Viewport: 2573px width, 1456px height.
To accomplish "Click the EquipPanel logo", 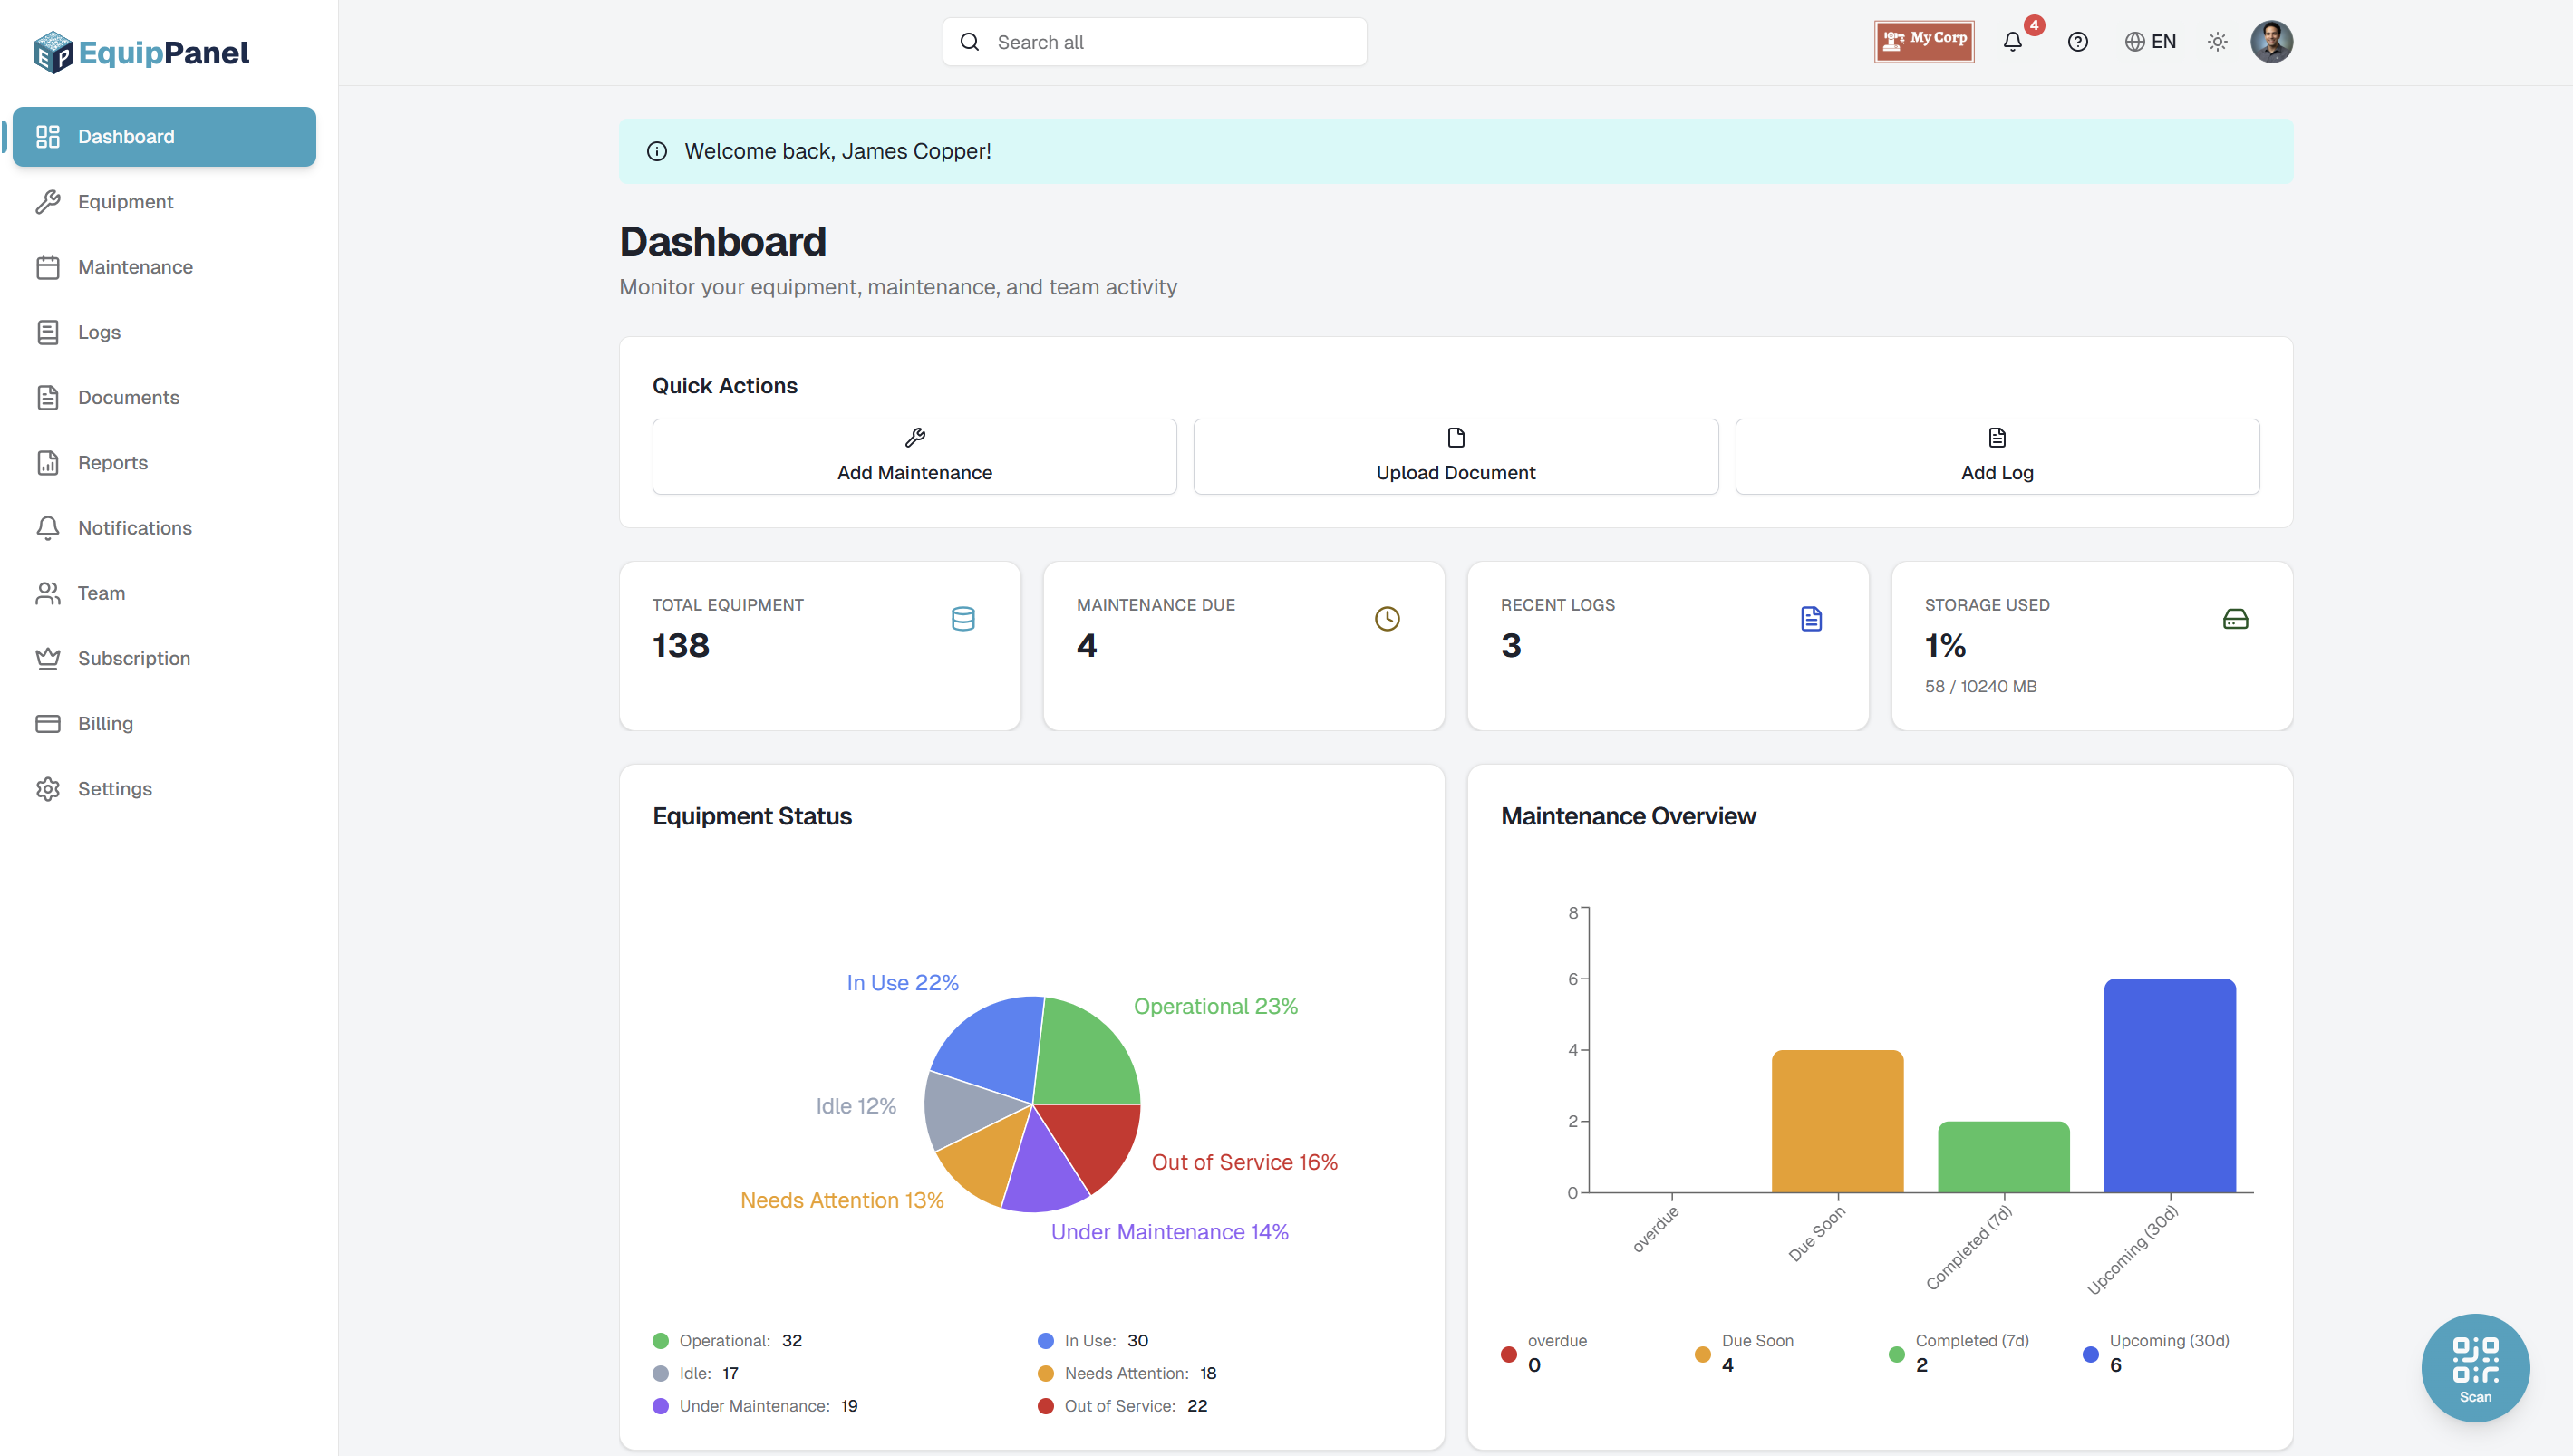I will coord(141,52).
